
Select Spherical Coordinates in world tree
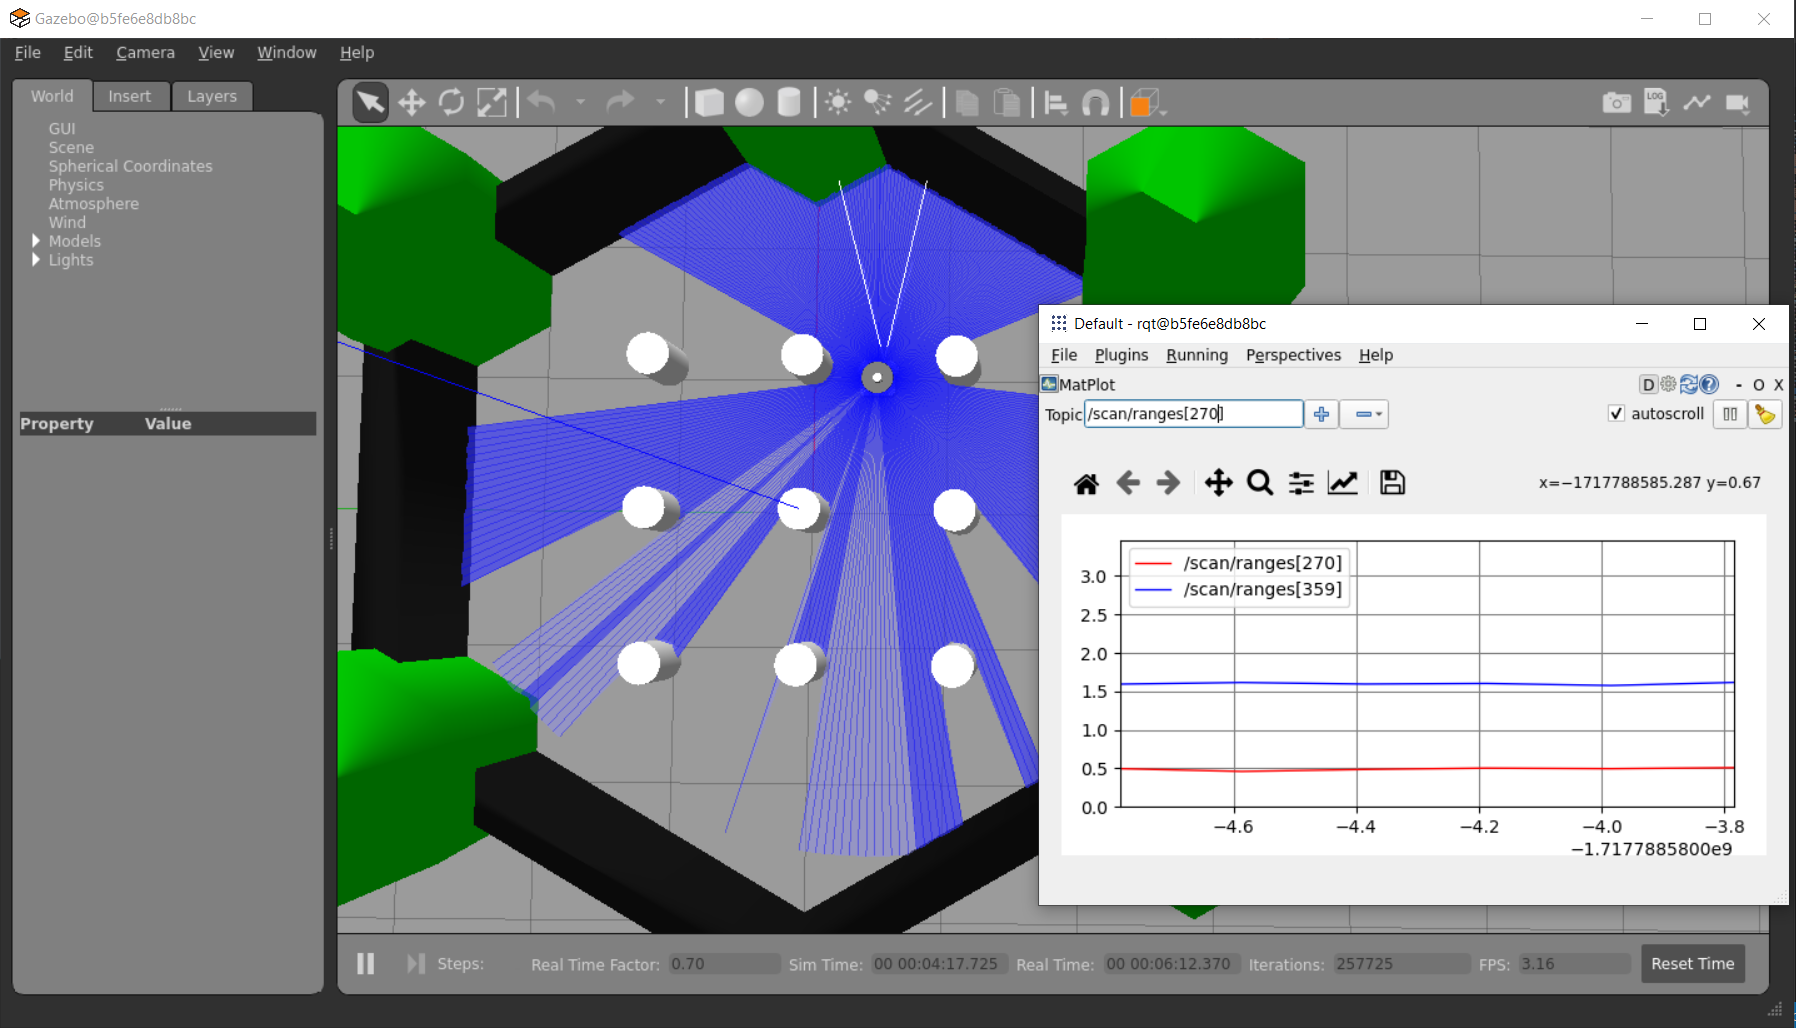pos(131,166)
